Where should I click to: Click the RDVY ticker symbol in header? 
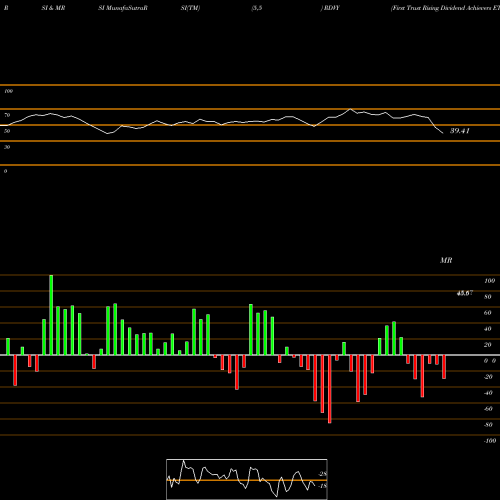click(331, 8)
